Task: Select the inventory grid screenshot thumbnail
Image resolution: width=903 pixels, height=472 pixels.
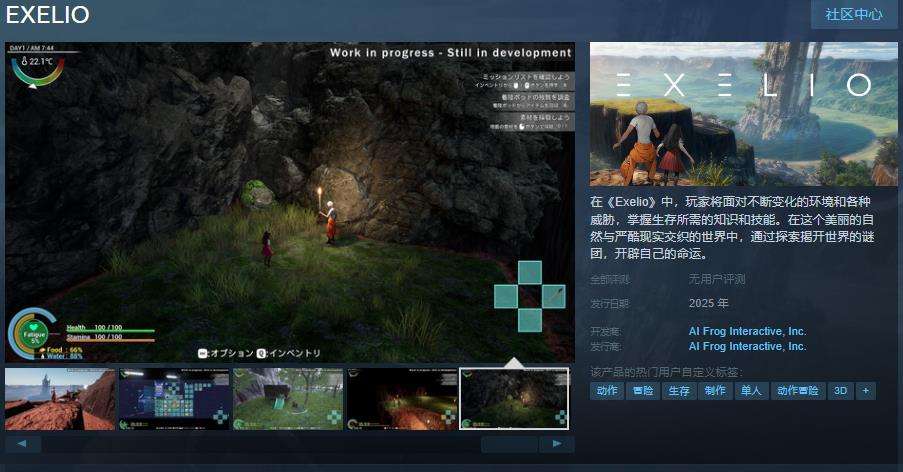Action: [174, 399]
